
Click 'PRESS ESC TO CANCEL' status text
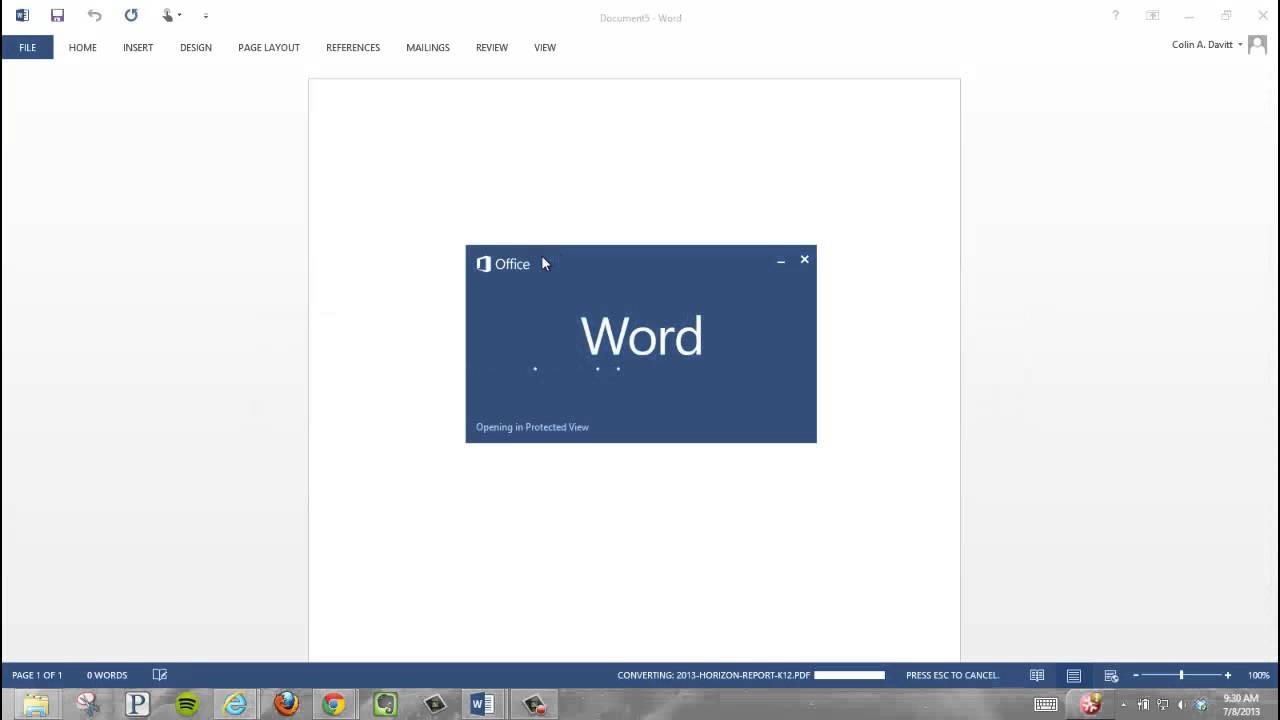click(952, 675)
